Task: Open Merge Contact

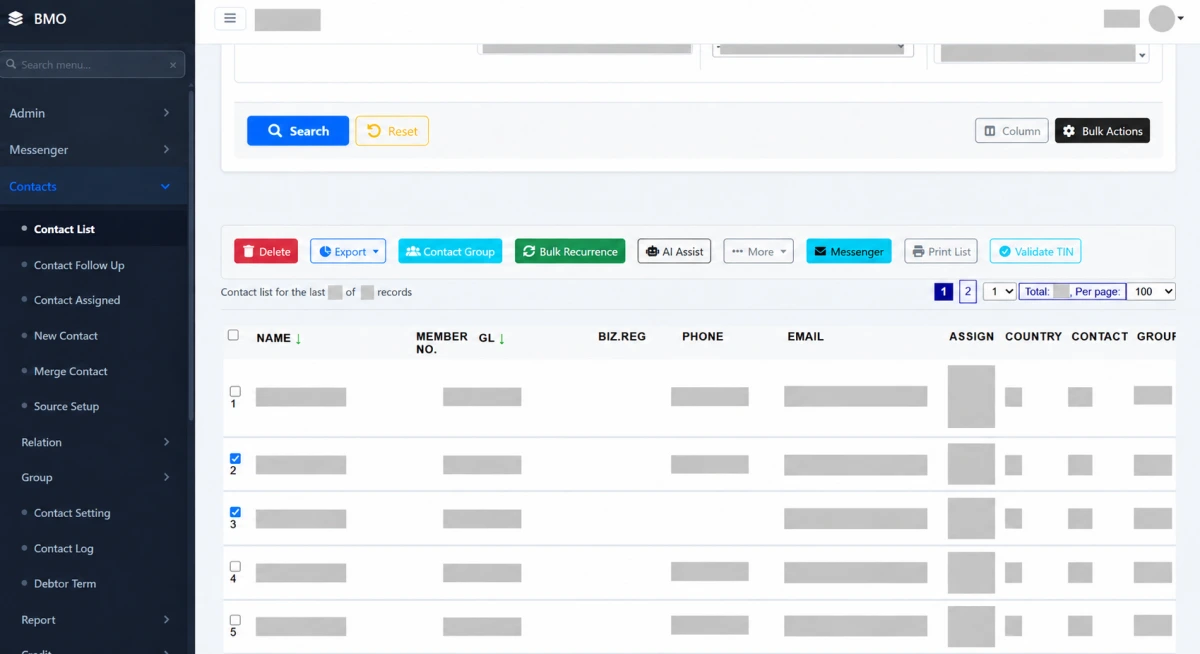Action: pyautogui.click(x=70, y=371)
